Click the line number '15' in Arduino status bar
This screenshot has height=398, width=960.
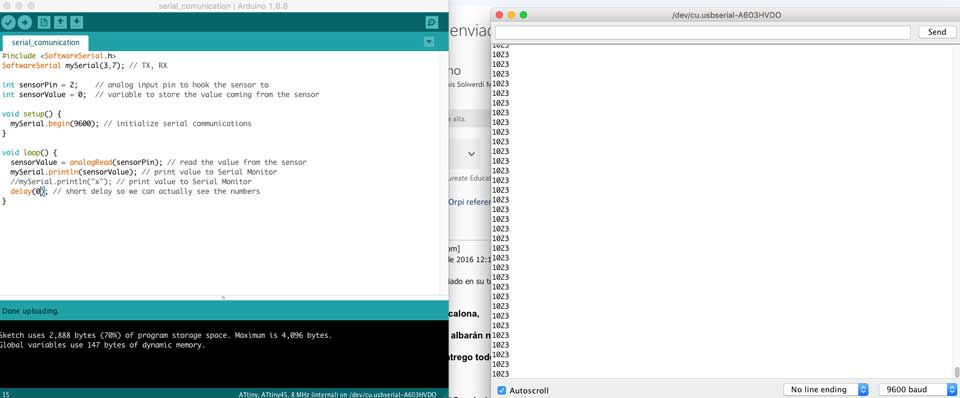6,394
